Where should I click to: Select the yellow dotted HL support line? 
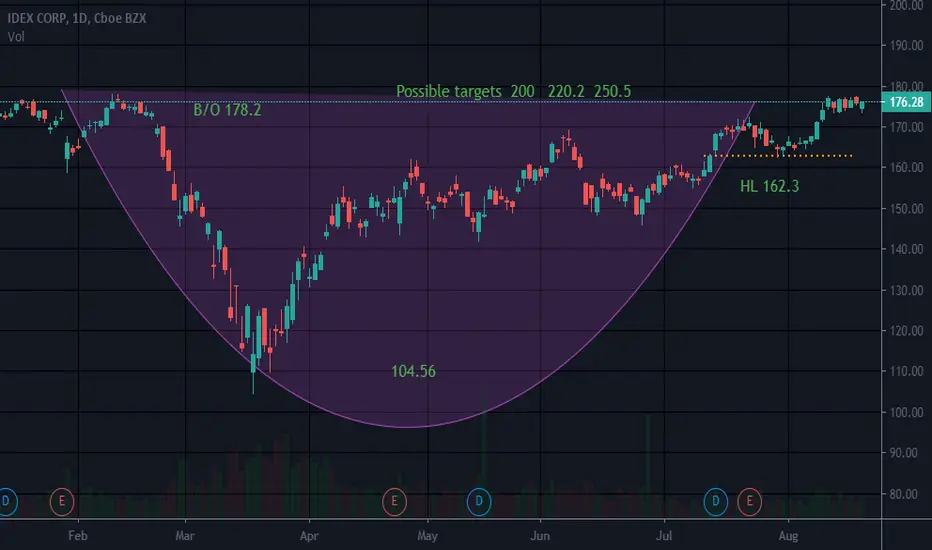778,156
